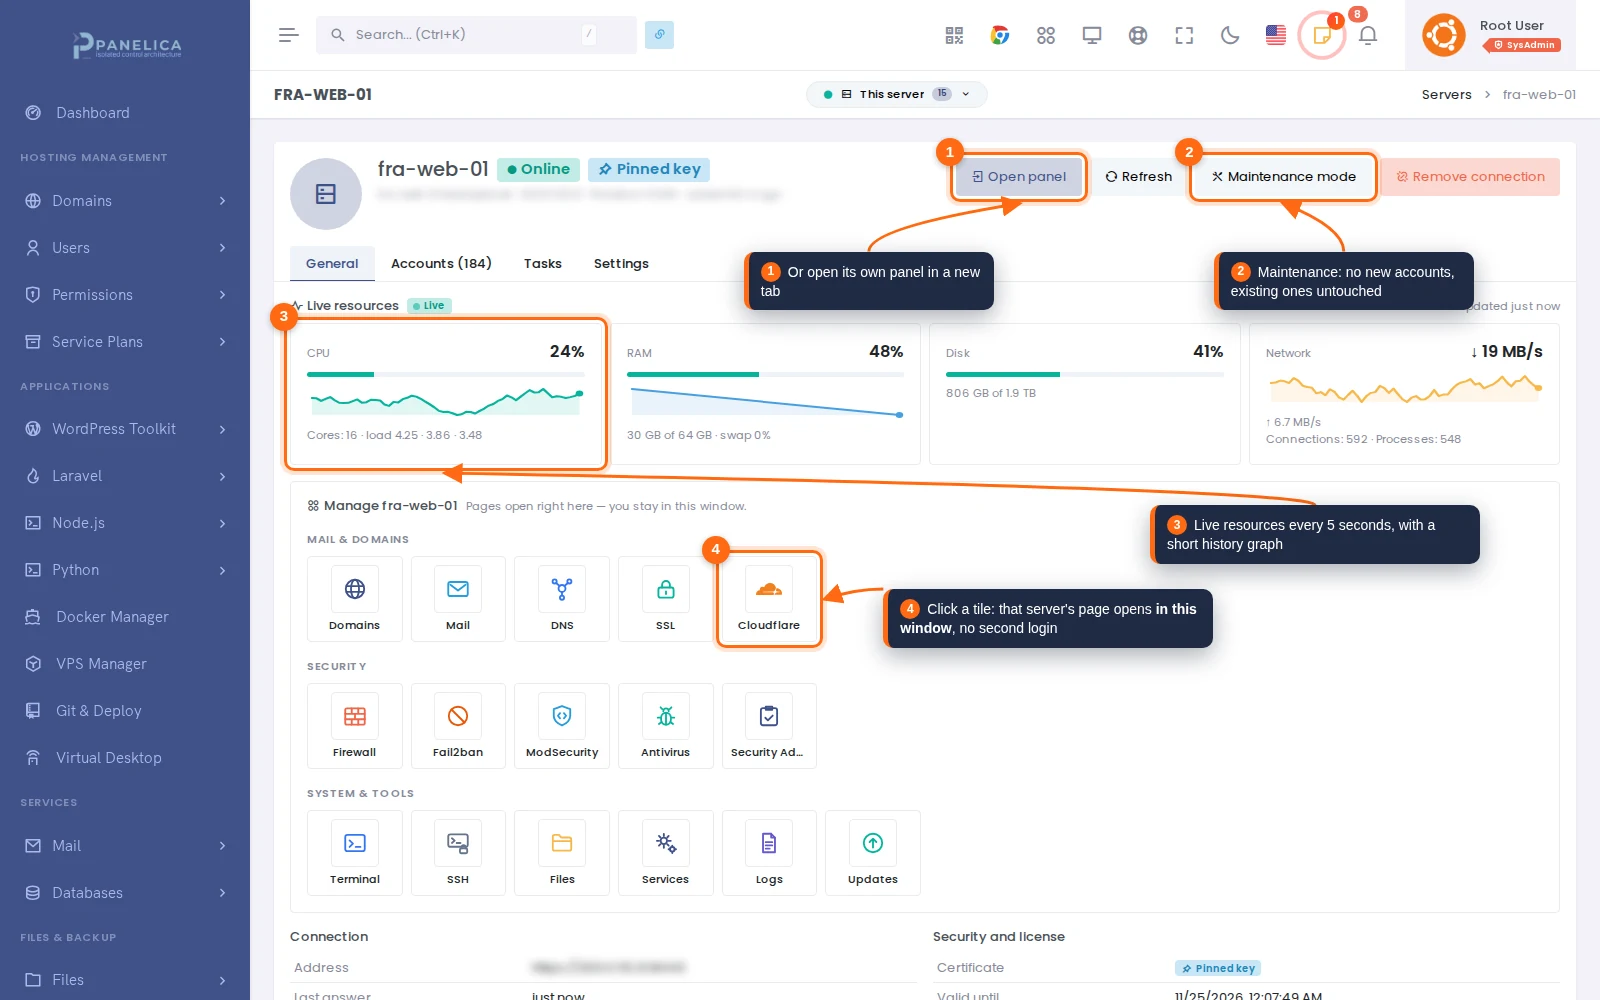Open the DNS management tile
The height and width of the screenshot is (1000, 1600).
pos(562,599)
